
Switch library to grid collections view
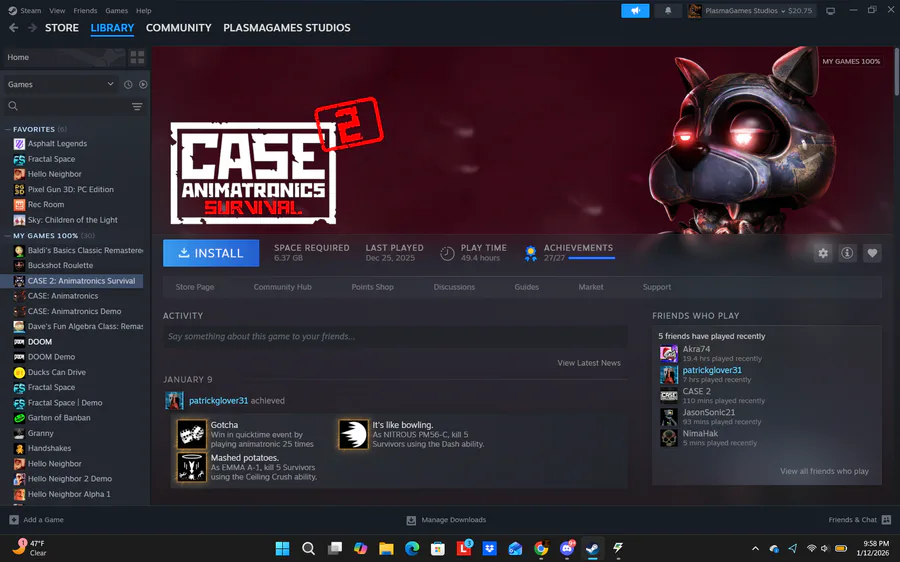pos(137,57)
